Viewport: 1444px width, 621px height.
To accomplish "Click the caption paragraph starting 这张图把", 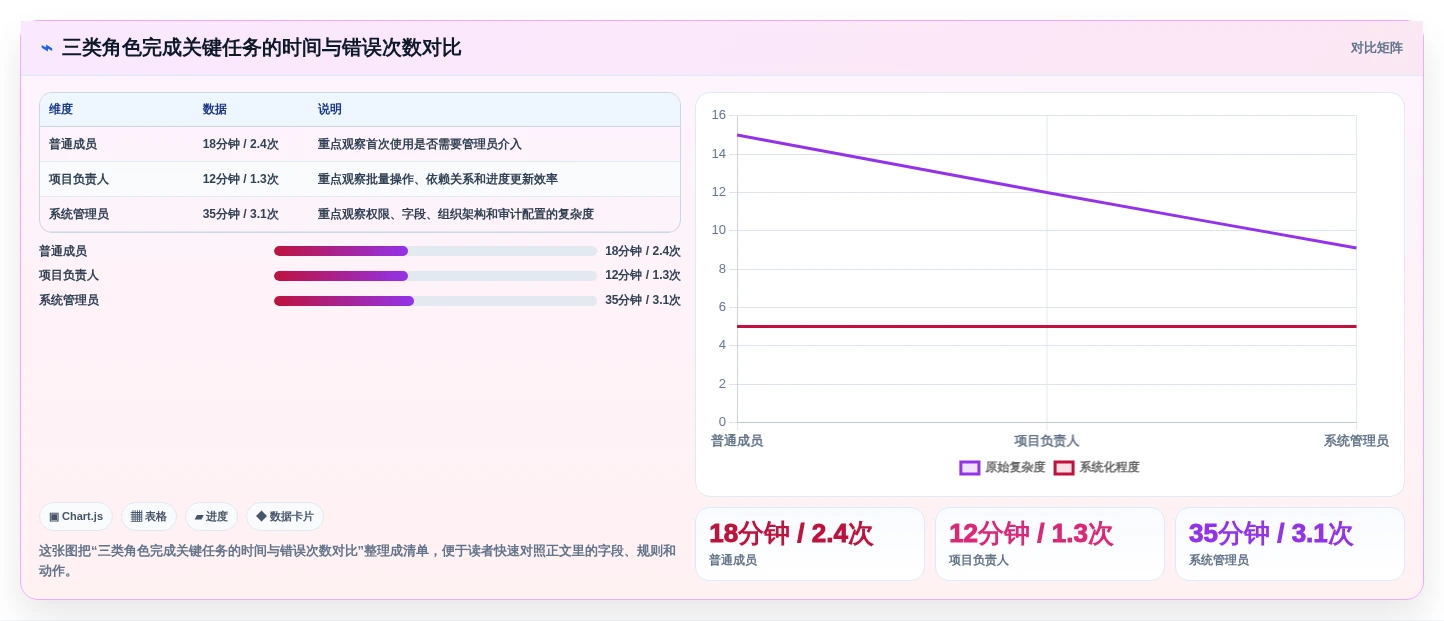I will [x=357, y=561].
